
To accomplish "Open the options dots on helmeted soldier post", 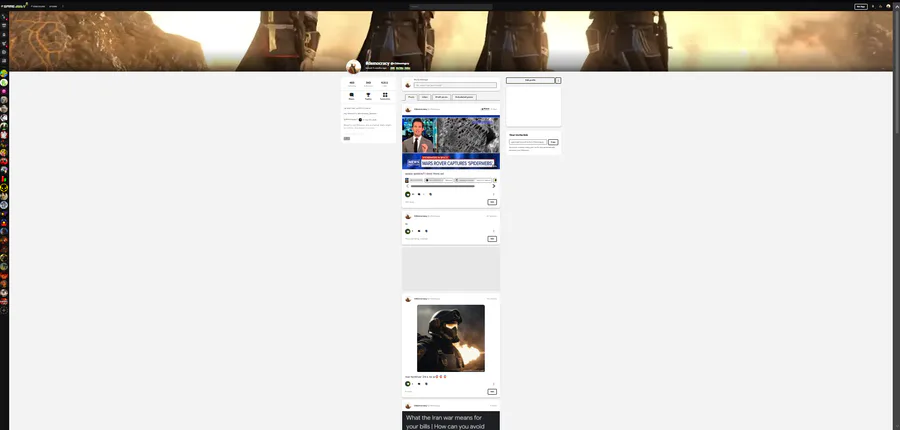I will click(494, 383).
